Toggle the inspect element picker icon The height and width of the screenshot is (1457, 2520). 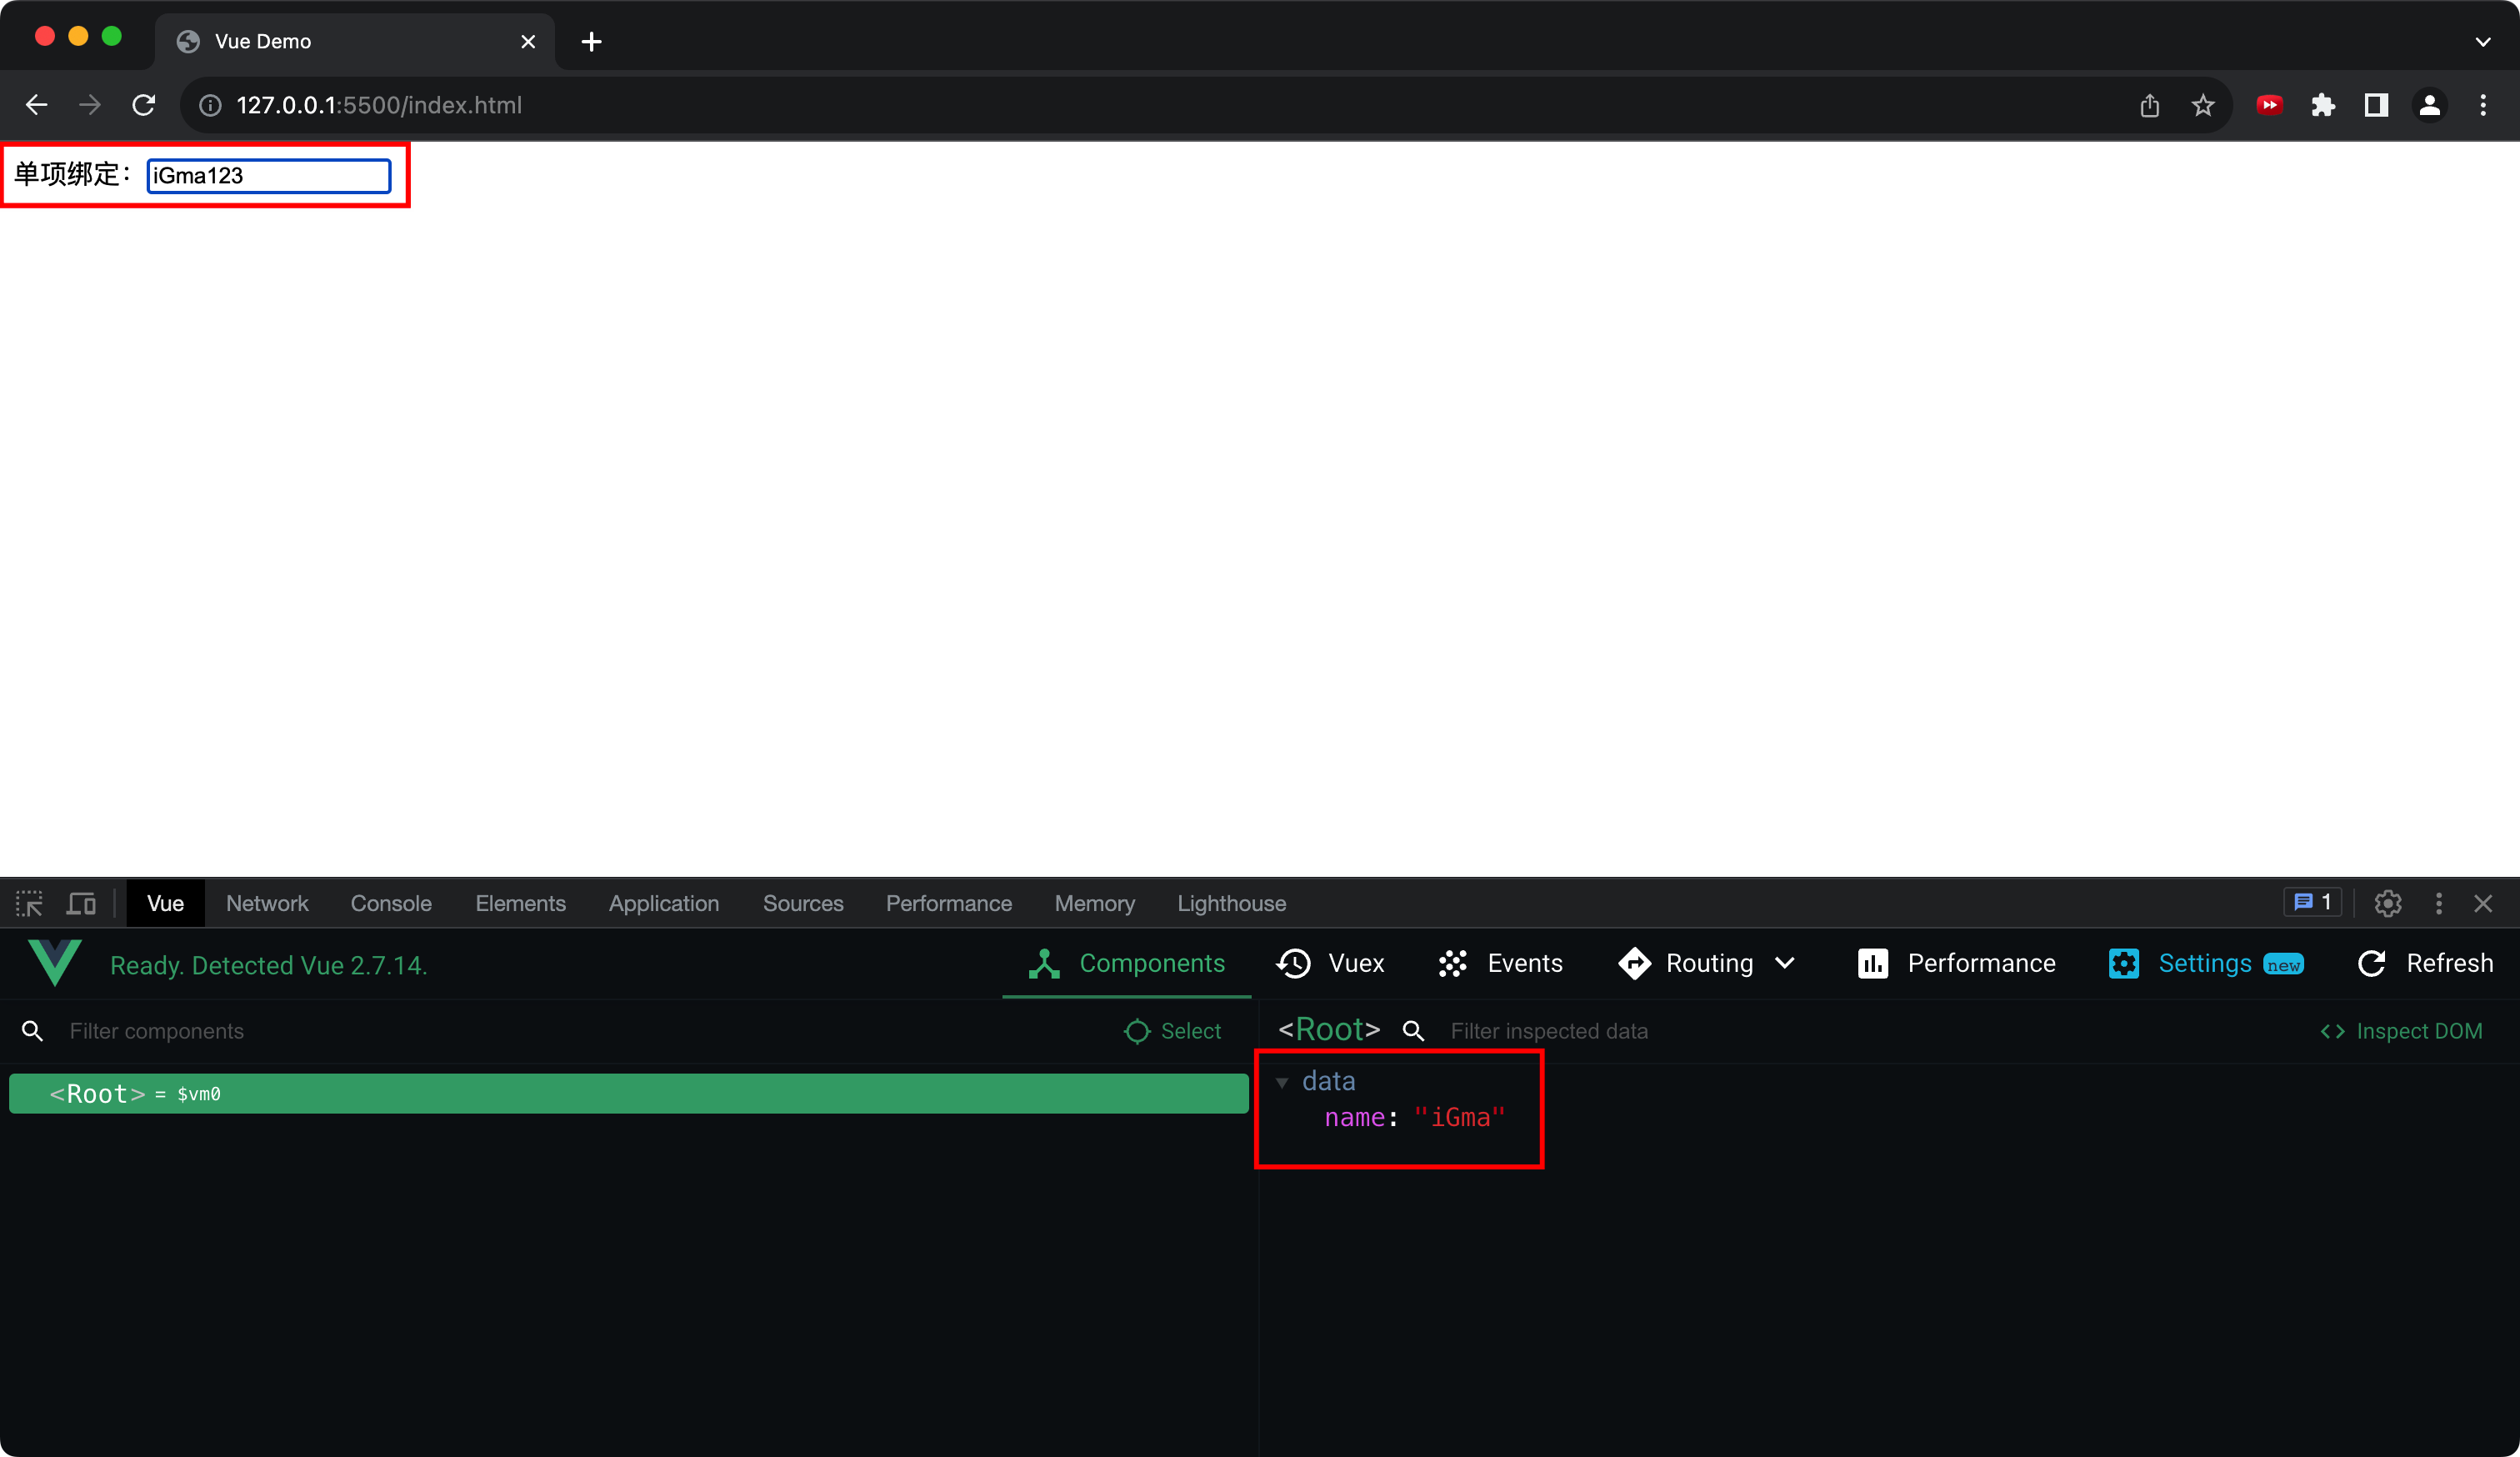(29, 903)
